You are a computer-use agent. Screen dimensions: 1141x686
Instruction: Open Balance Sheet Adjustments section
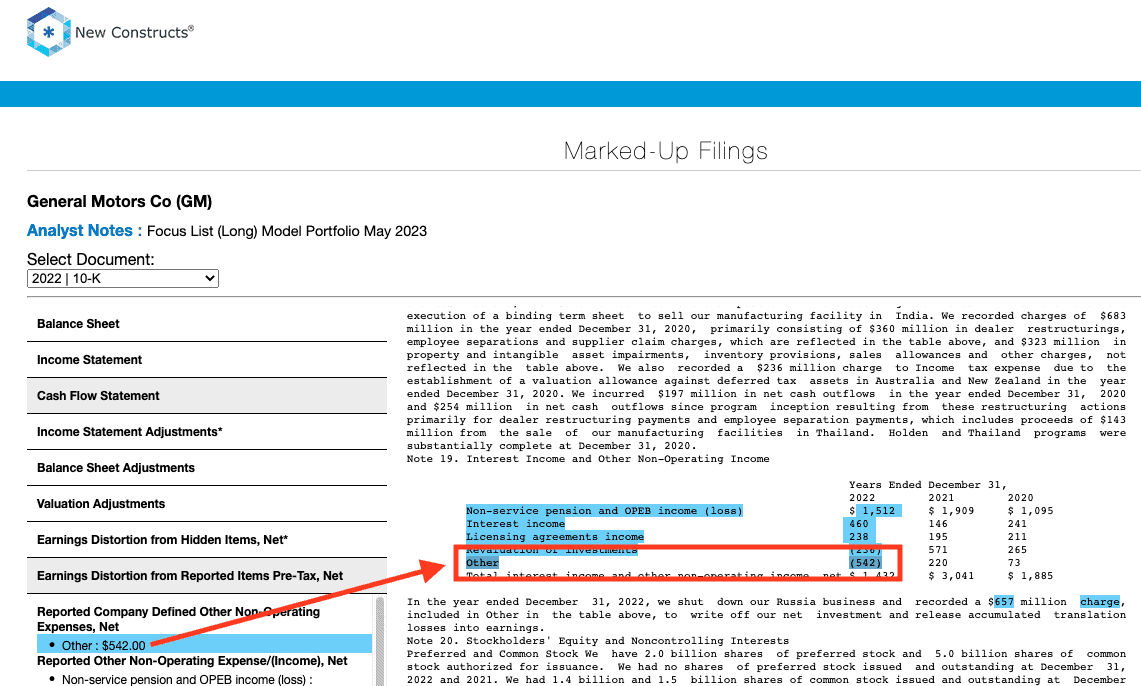[x=207, y=468]
